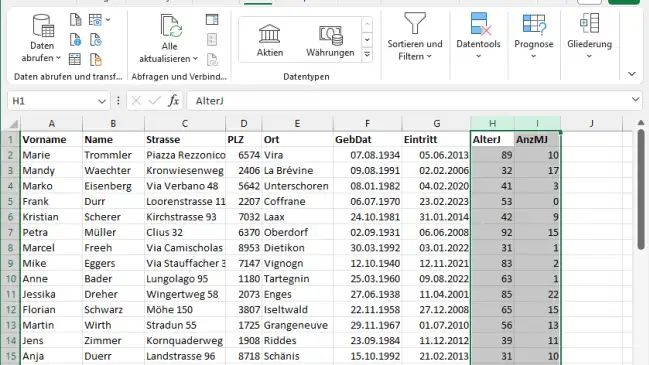The image size is (649, 365).
Task: Collapse the ribbon using the chevron
Action: [x=632, y=74]
